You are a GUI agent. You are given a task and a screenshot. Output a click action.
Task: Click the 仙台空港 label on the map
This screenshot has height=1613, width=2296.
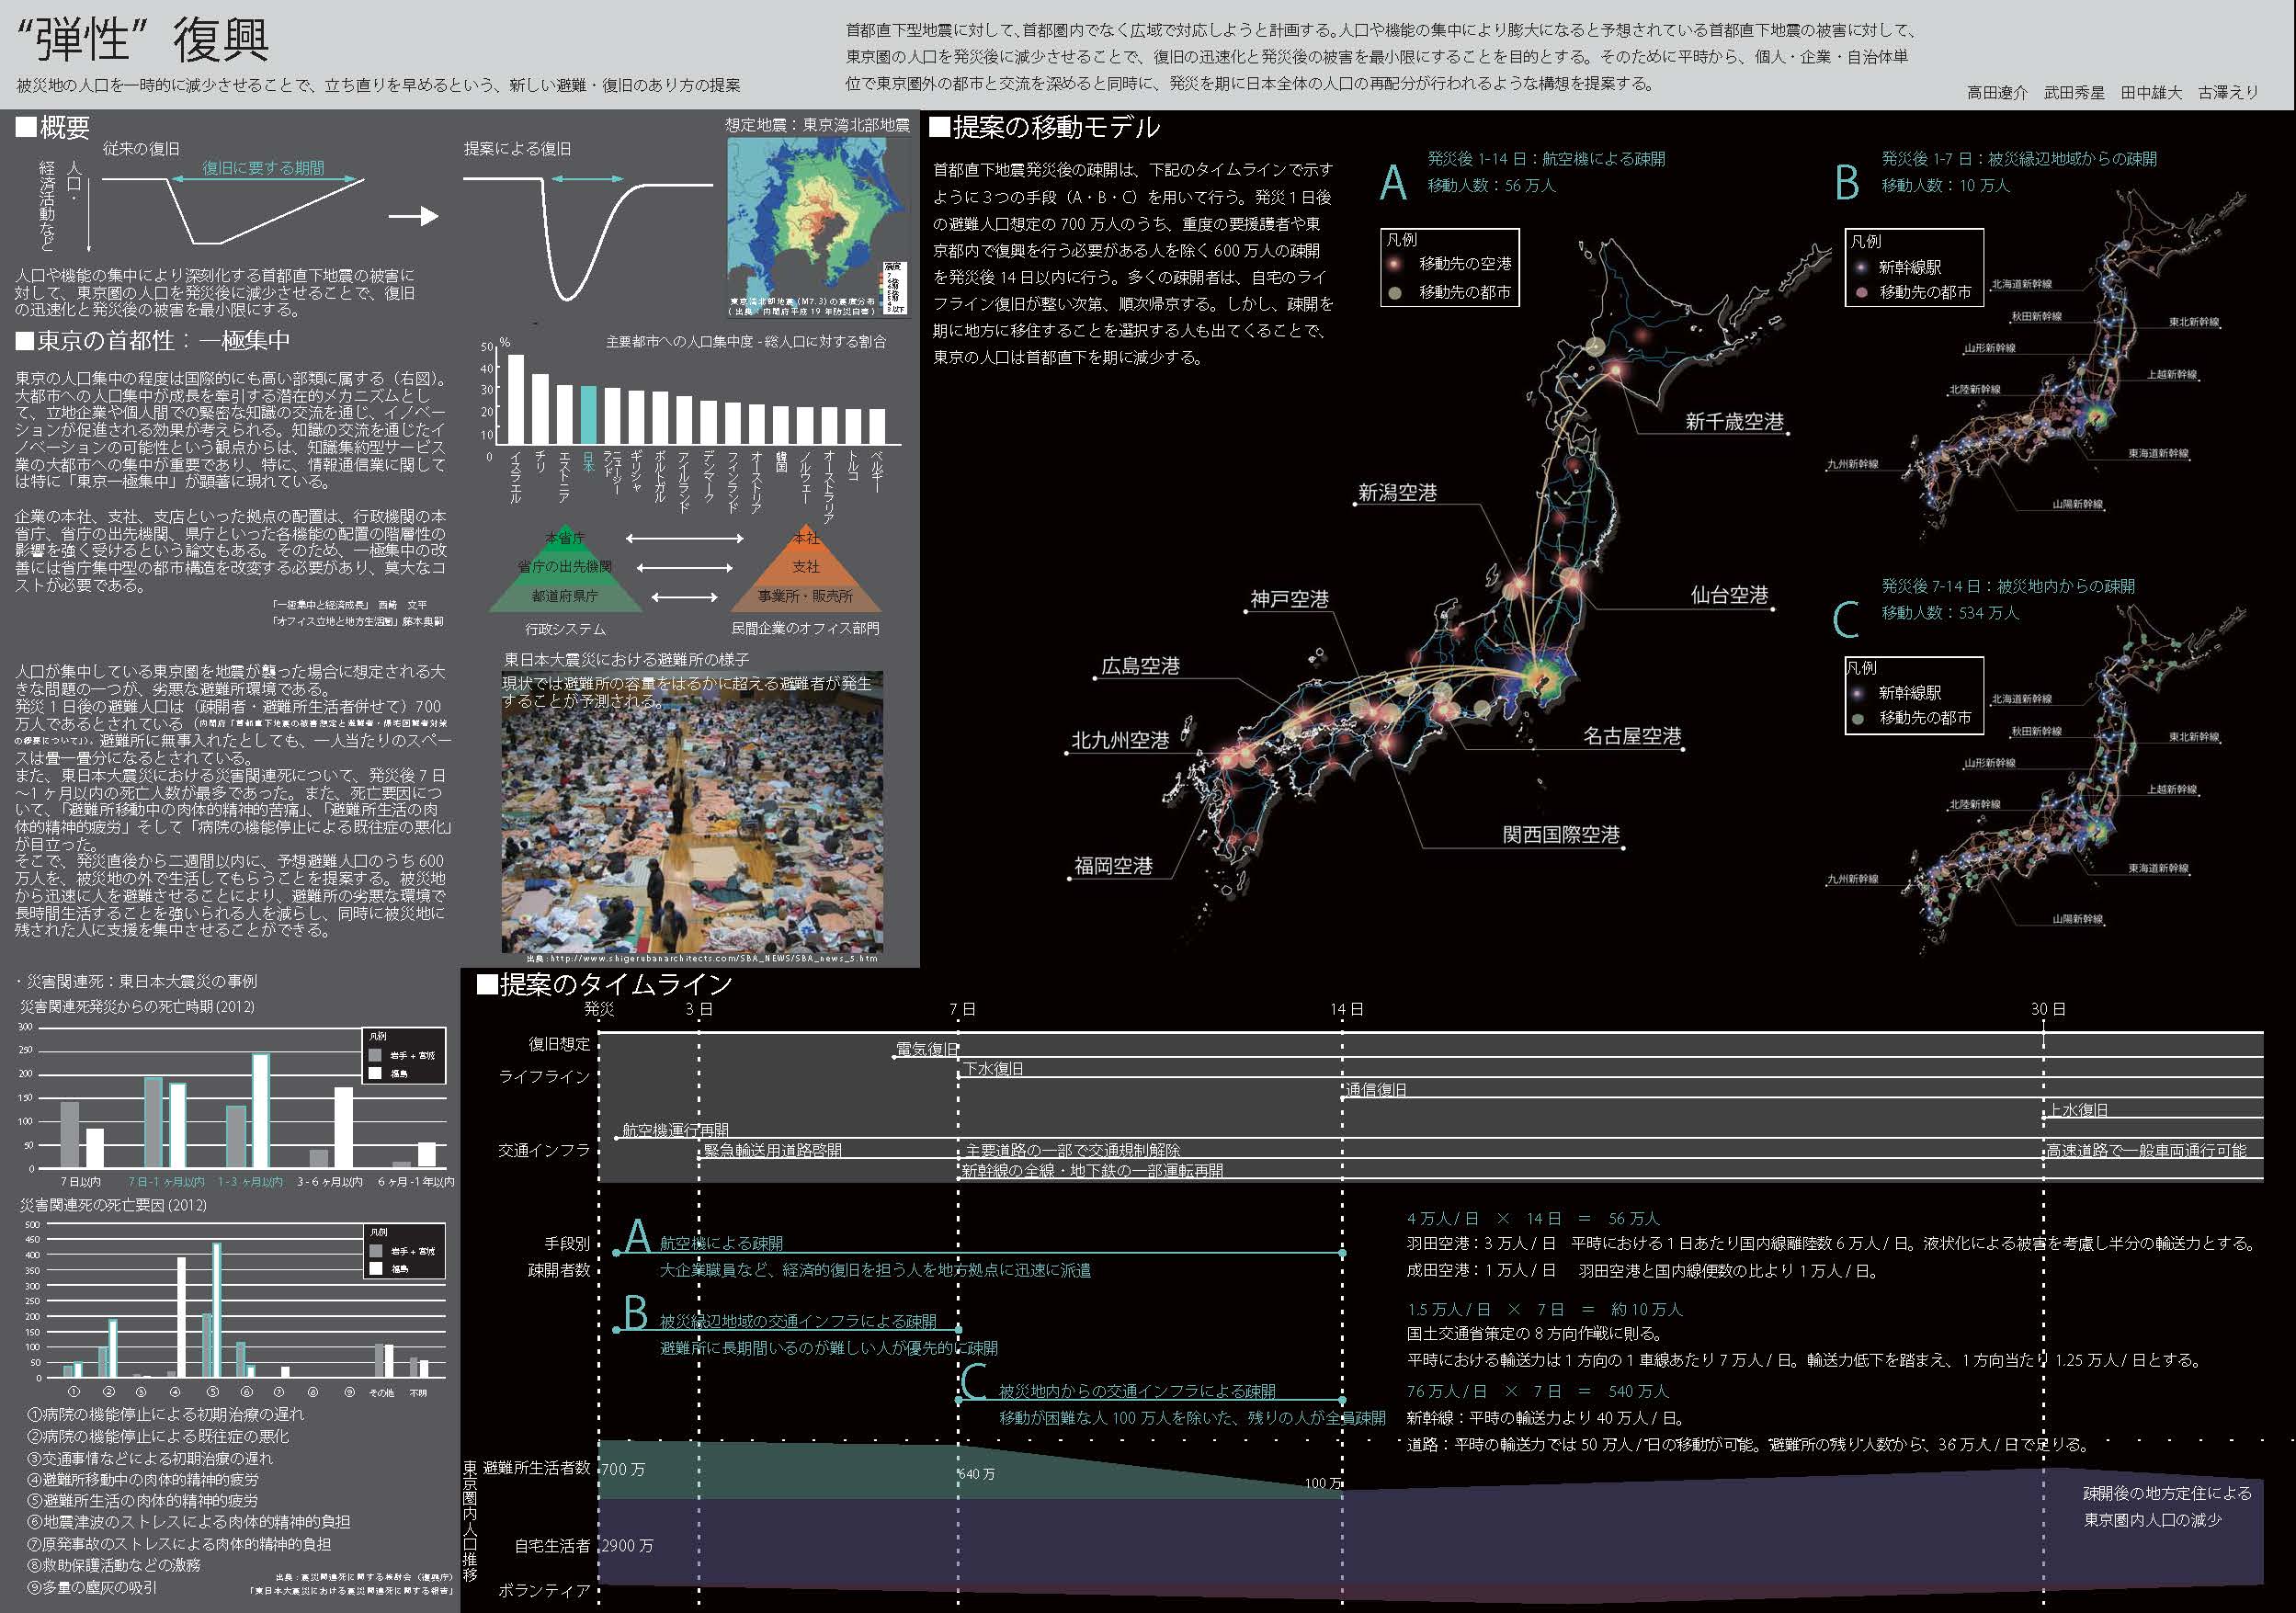tap(1730, 595)
